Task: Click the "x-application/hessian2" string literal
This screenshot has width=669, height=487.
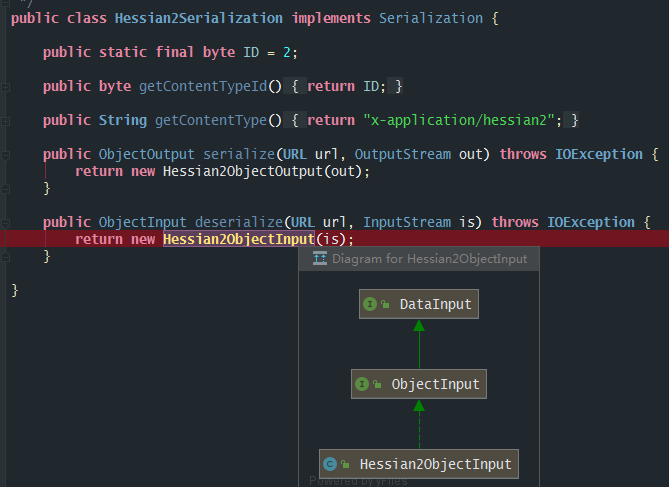Action: tap(460, 121)
